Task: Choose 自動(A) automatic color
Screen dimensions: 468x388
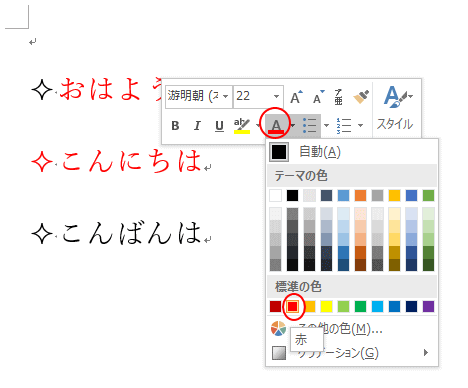Action: (352, 152)
